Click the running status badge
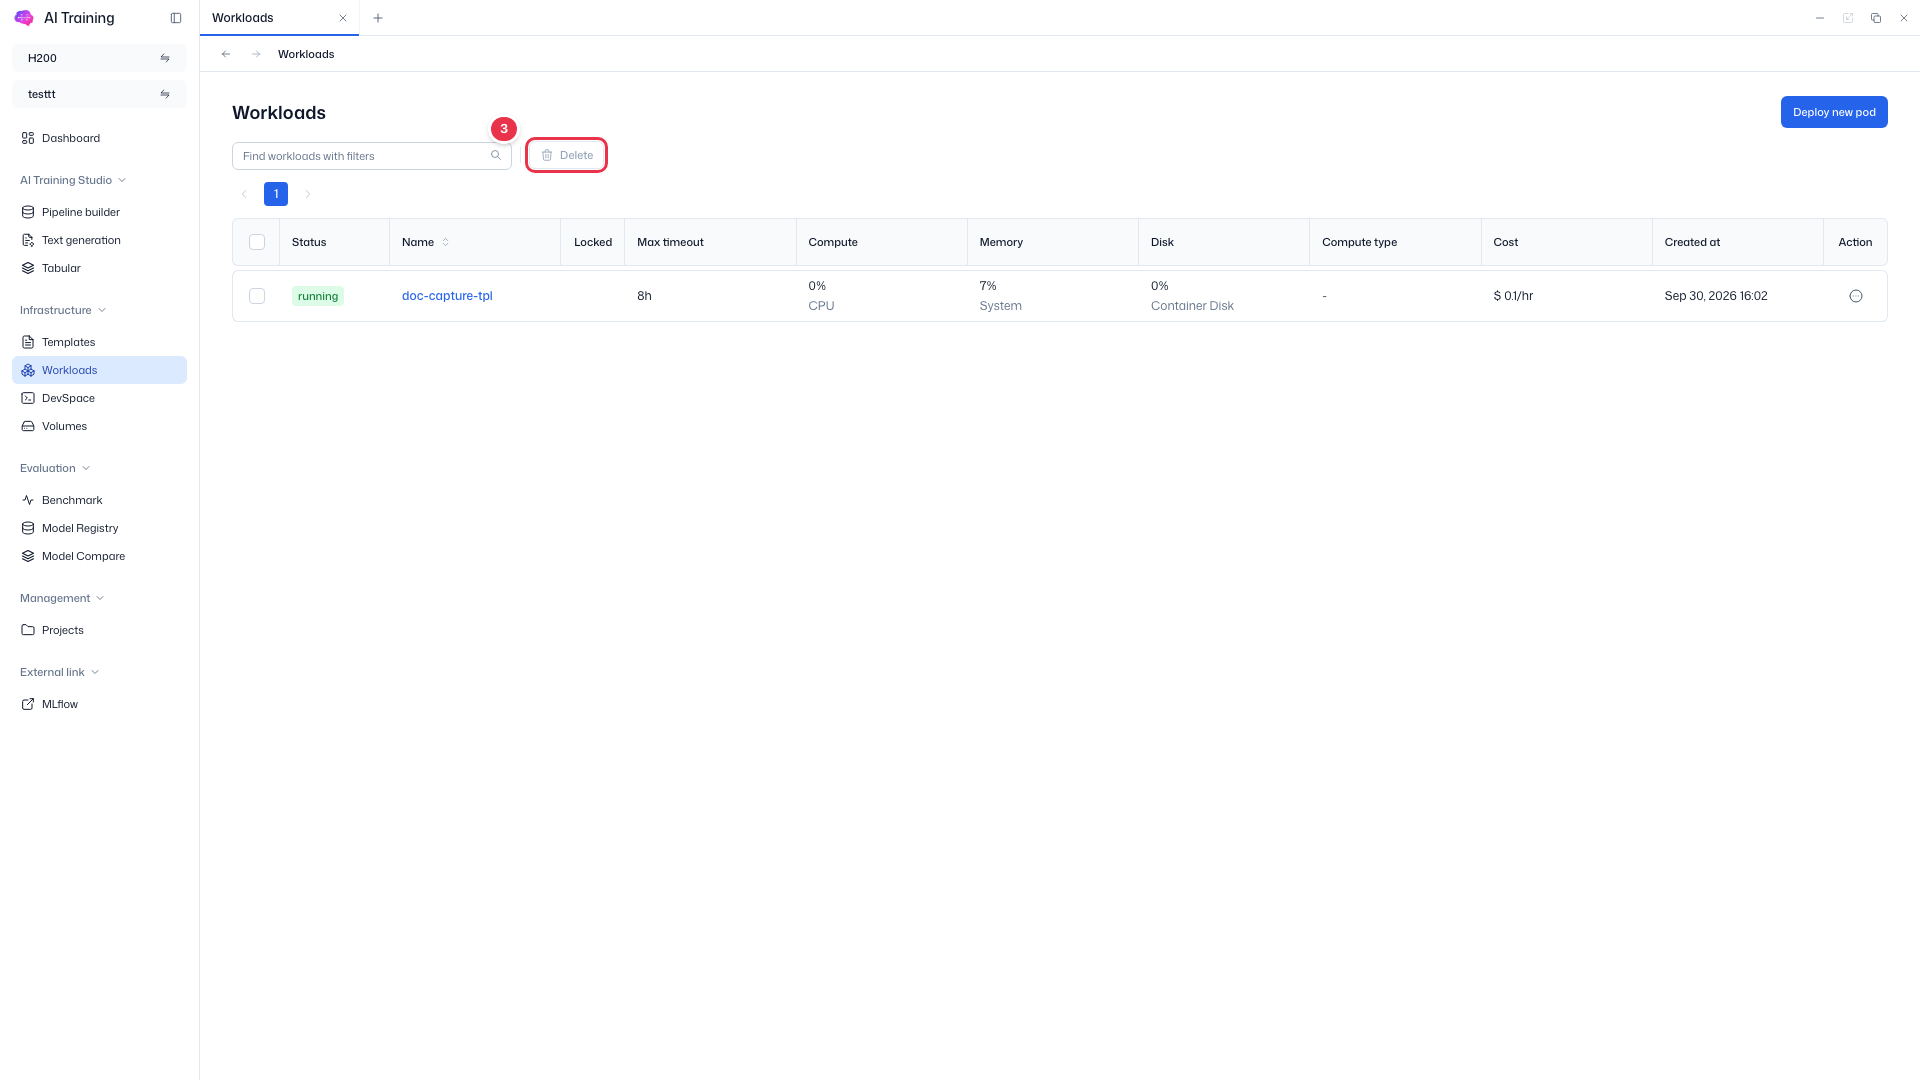The width and height of the screenshot is (1920, 1080). [318, 296]
